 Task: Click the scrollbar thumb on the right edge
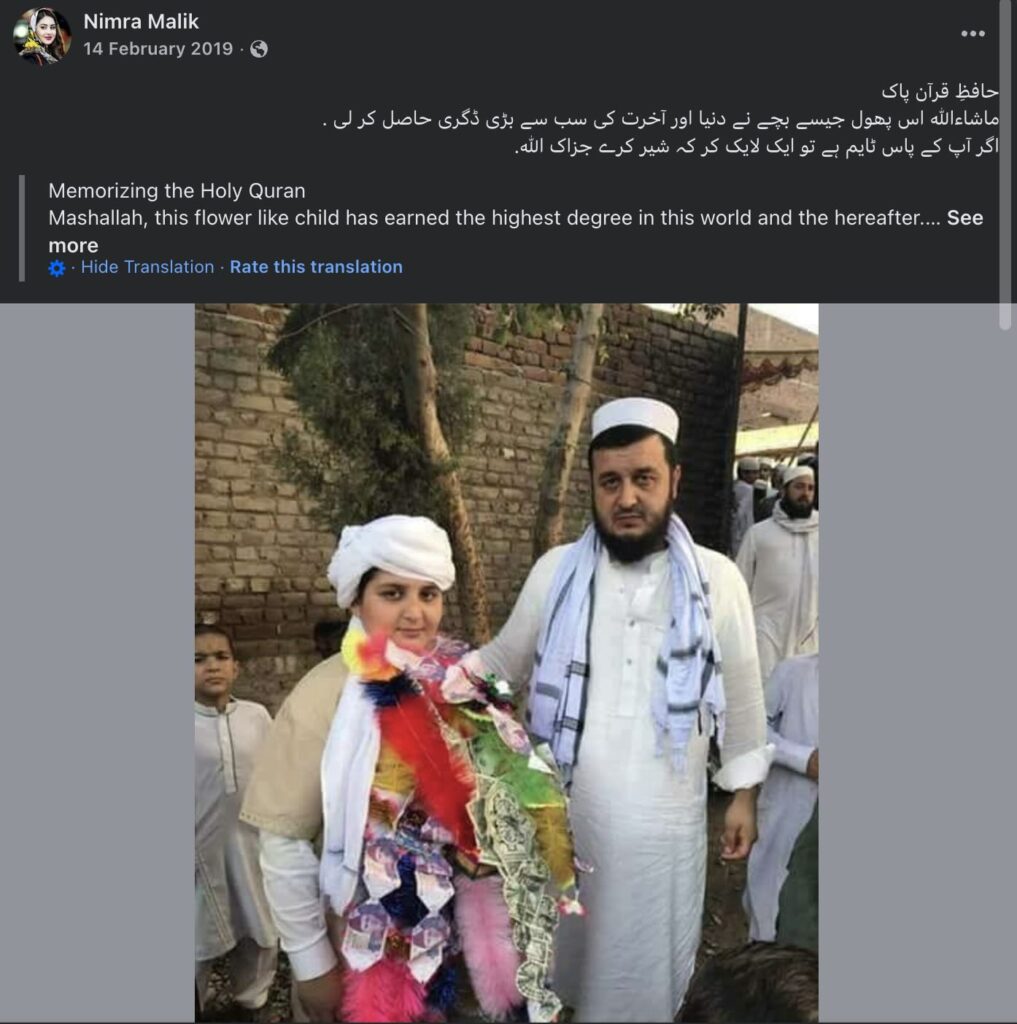(x=1007, y=165)
